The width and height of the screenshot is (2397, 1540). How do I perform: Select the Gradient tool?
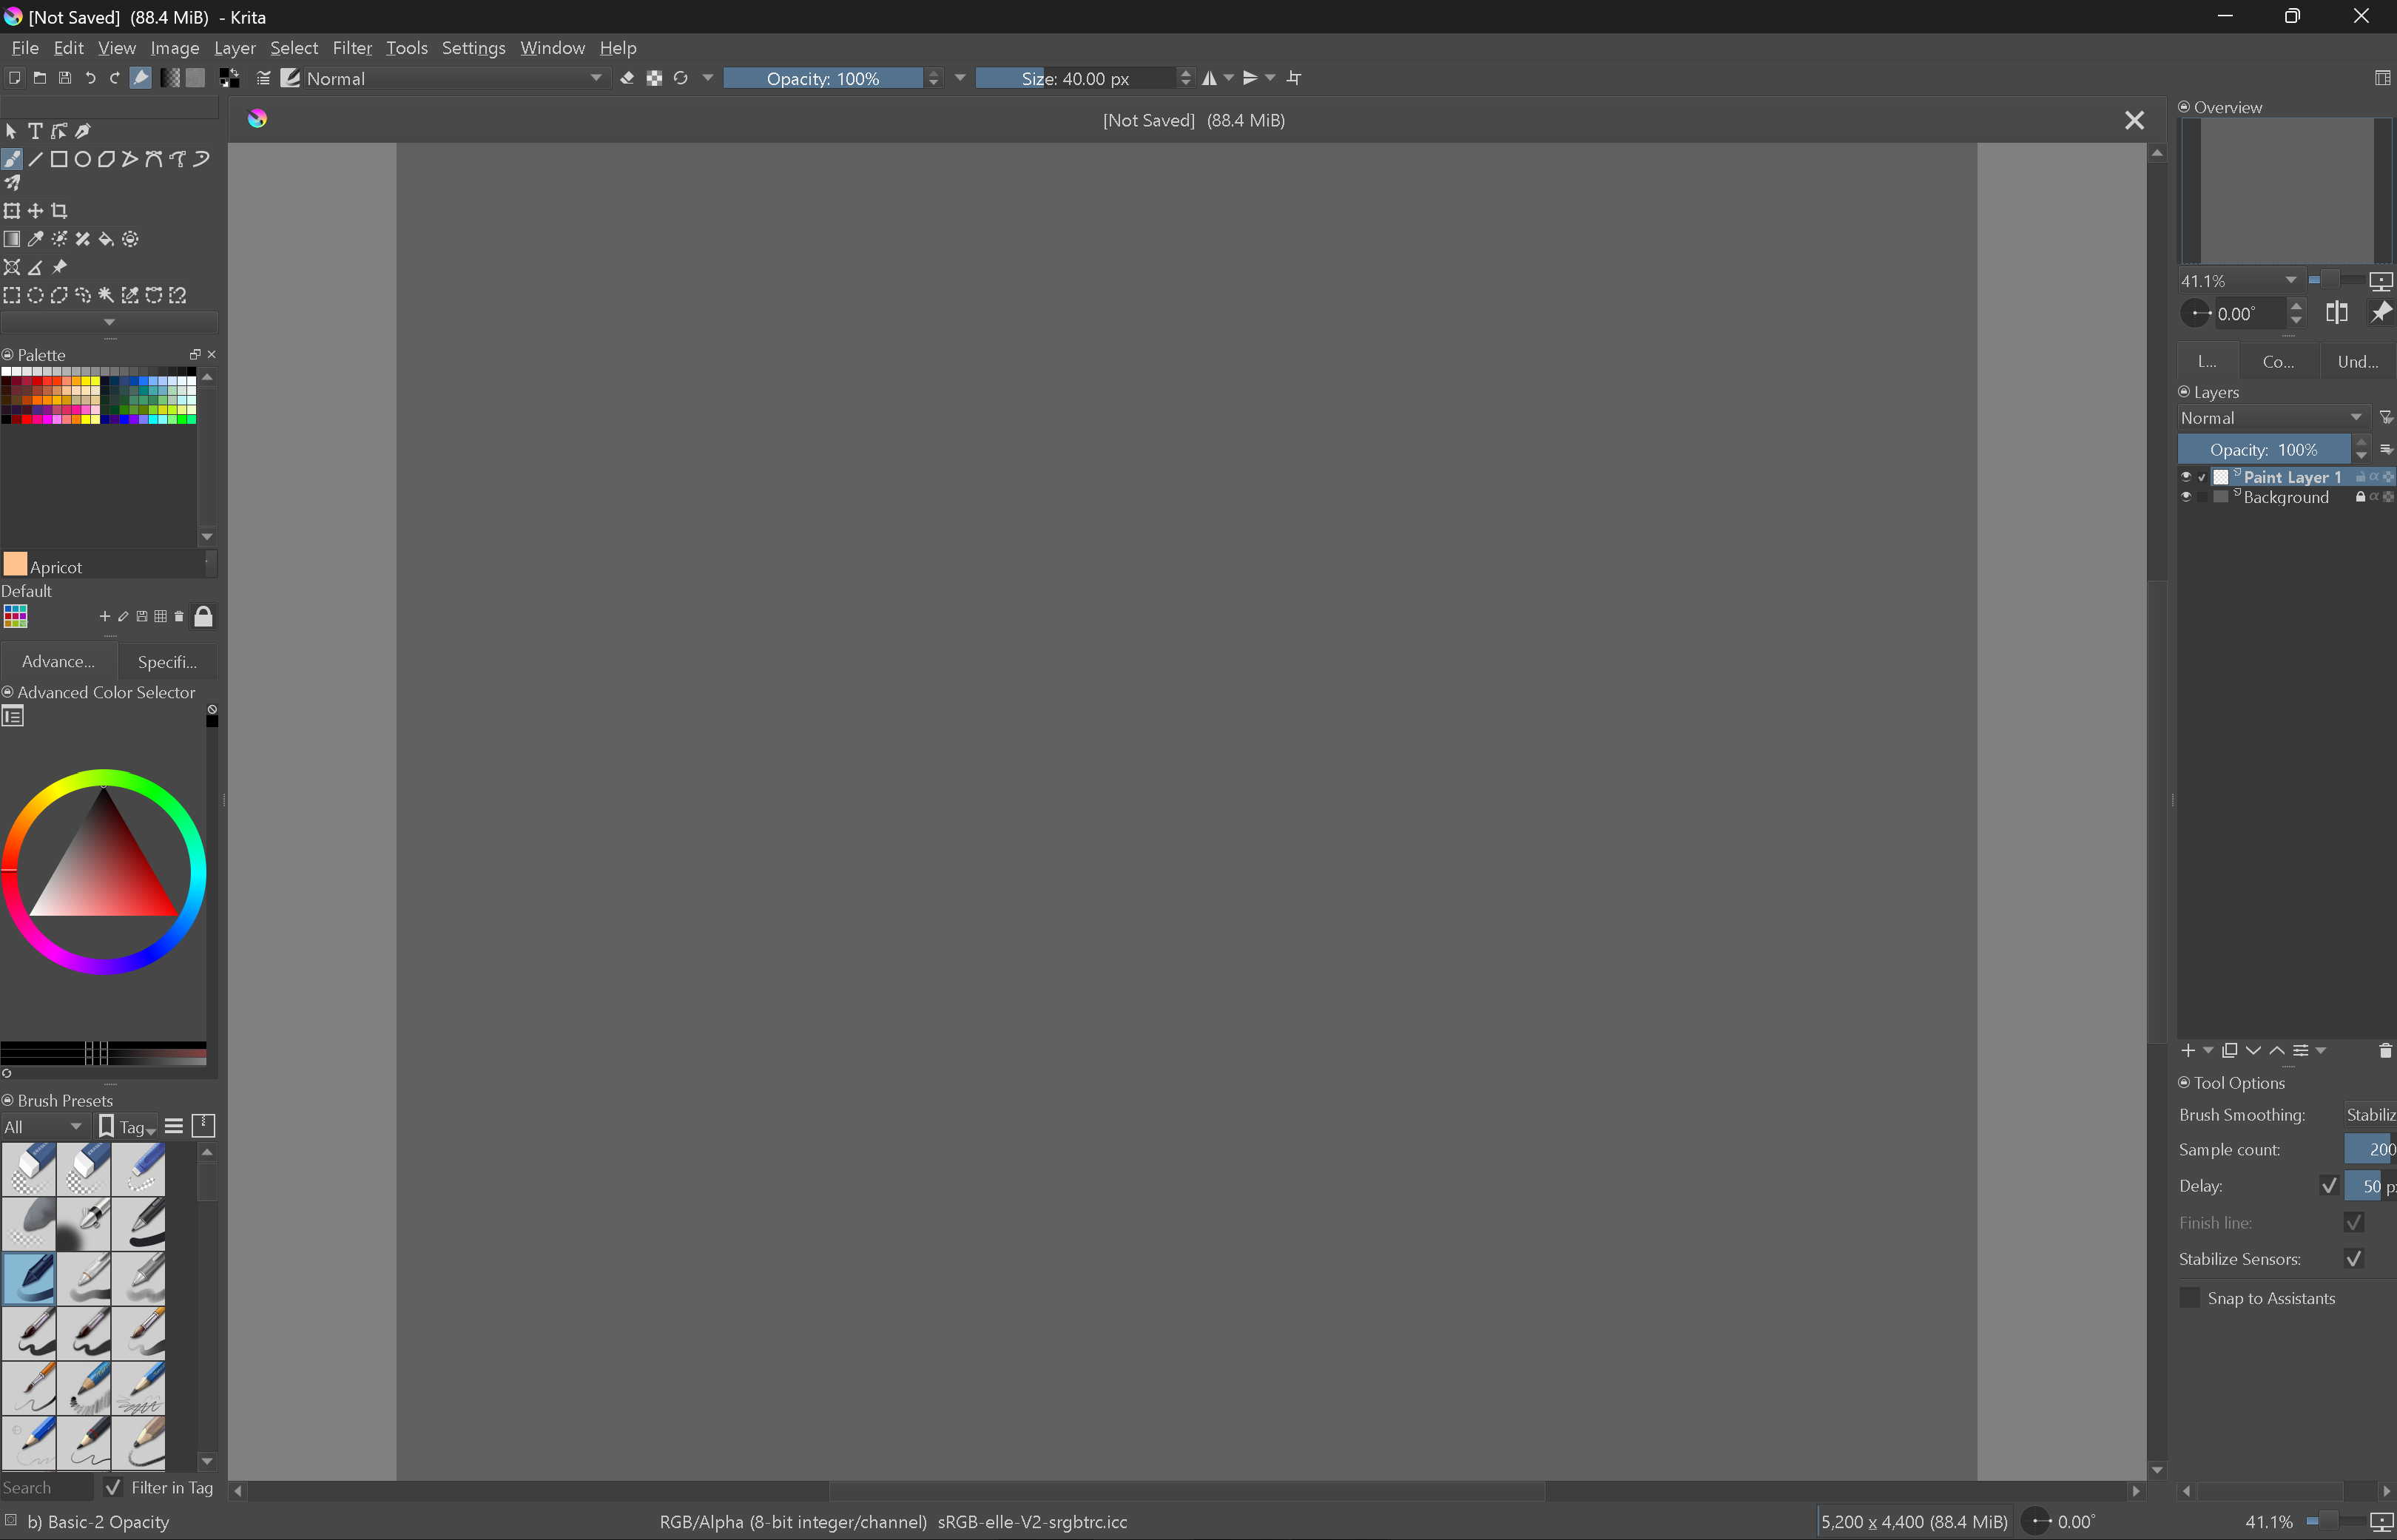click(x=12, y=239)
